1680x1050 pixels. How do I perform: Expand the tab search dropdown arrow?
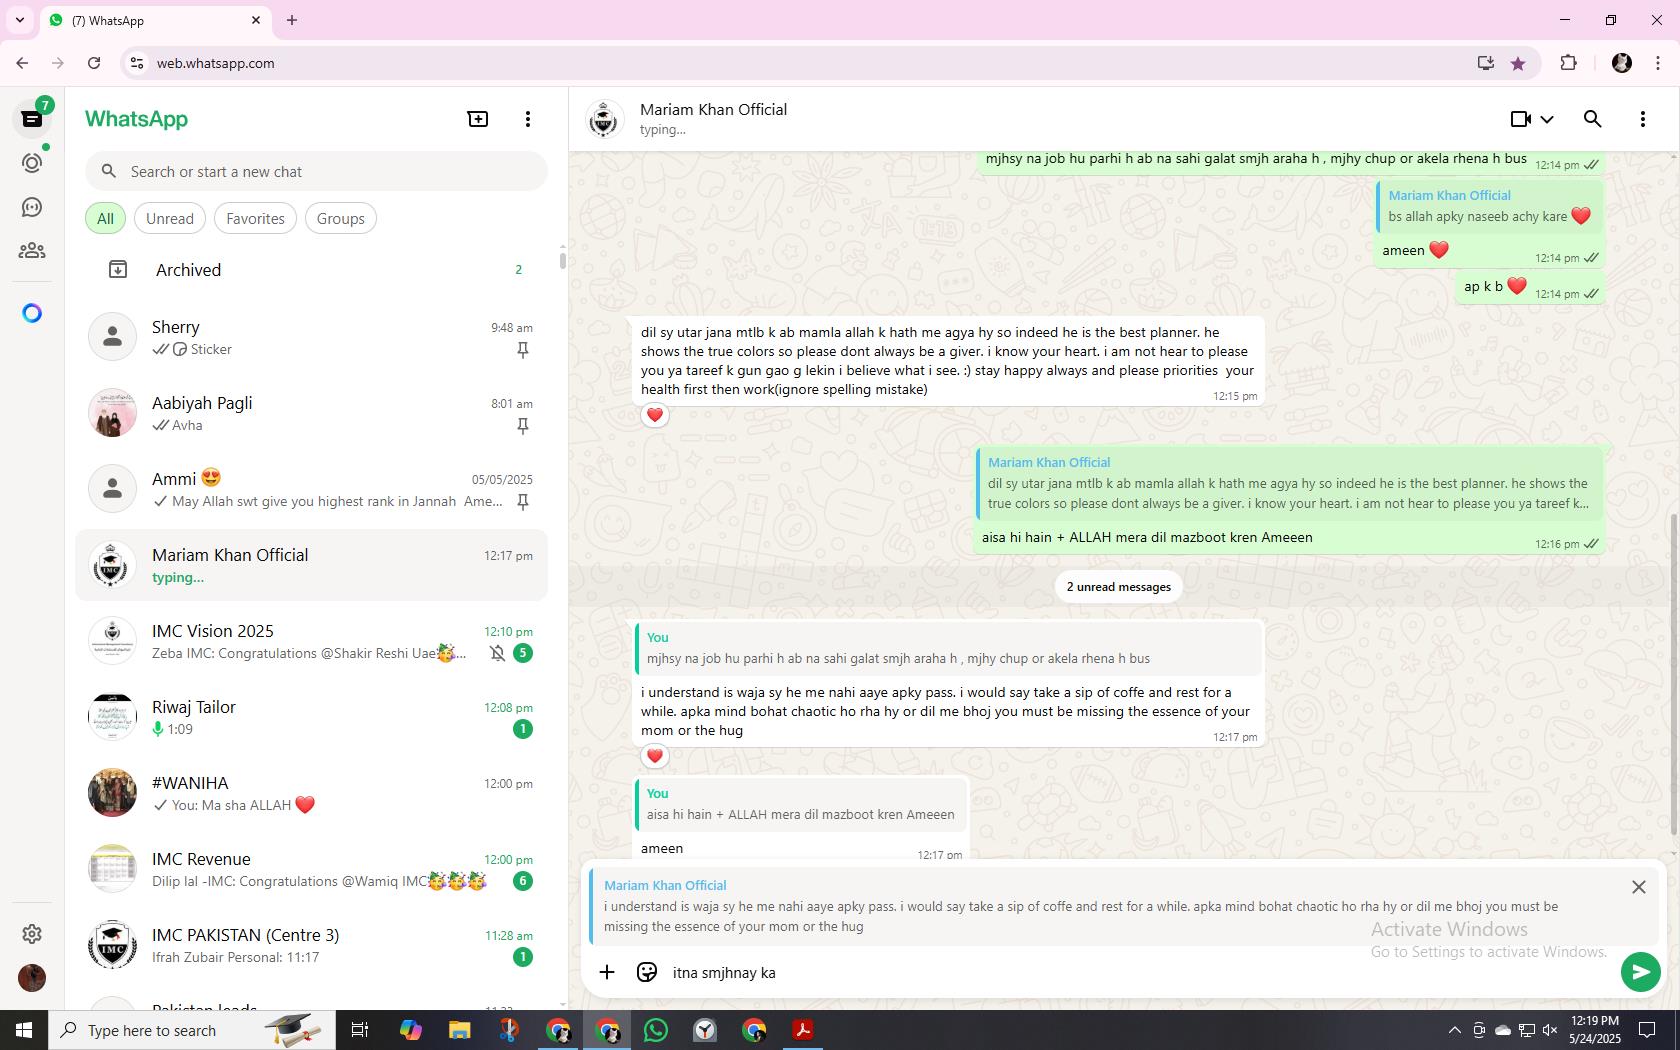pyautogui.click(x=20, y=20)
